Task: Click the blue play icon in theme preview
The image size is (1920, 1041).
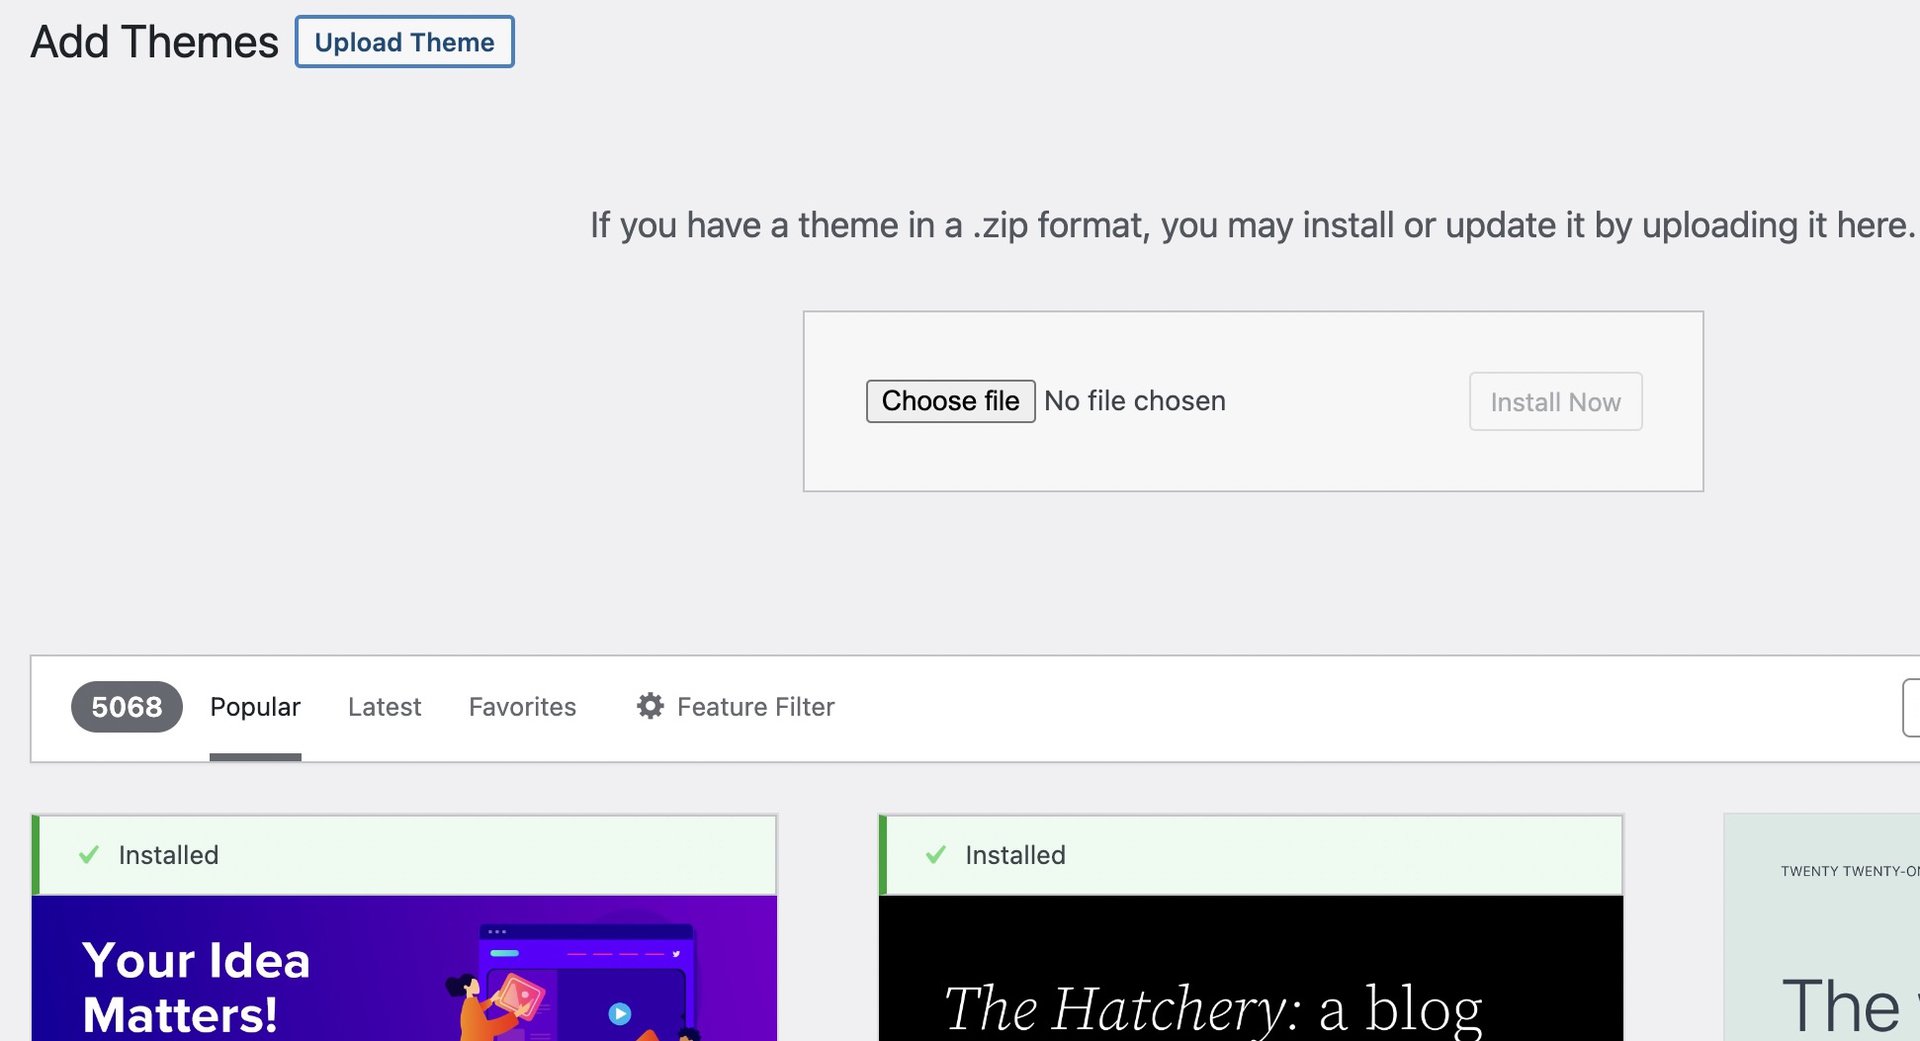Action: click(620, 1014)
